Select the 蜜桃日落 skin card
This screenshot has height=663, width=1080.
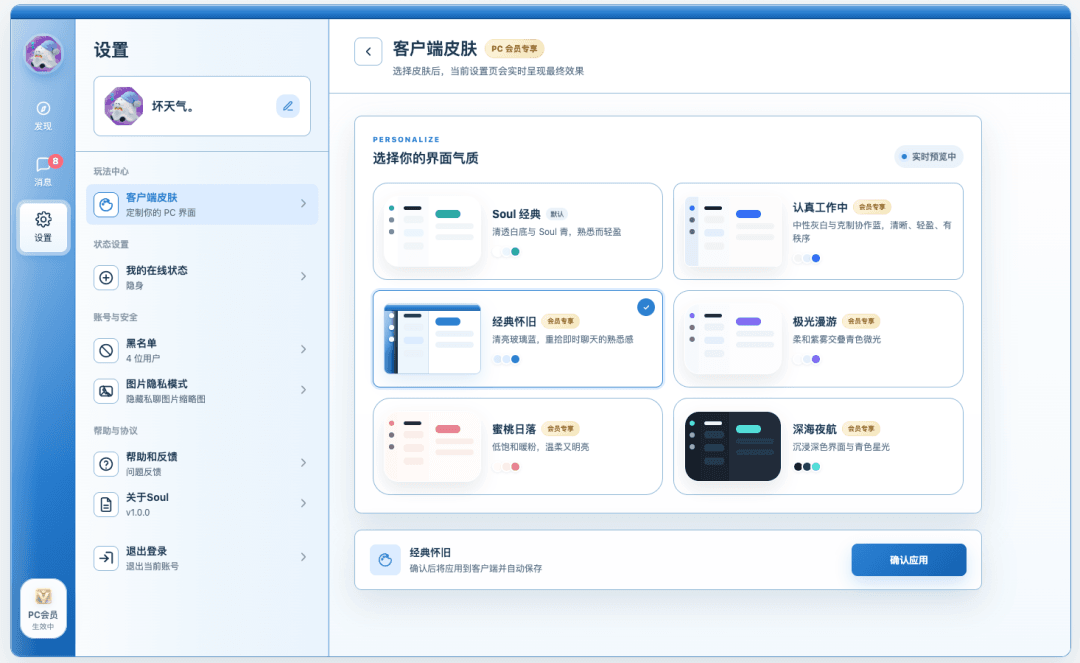[x=517, y=446]
